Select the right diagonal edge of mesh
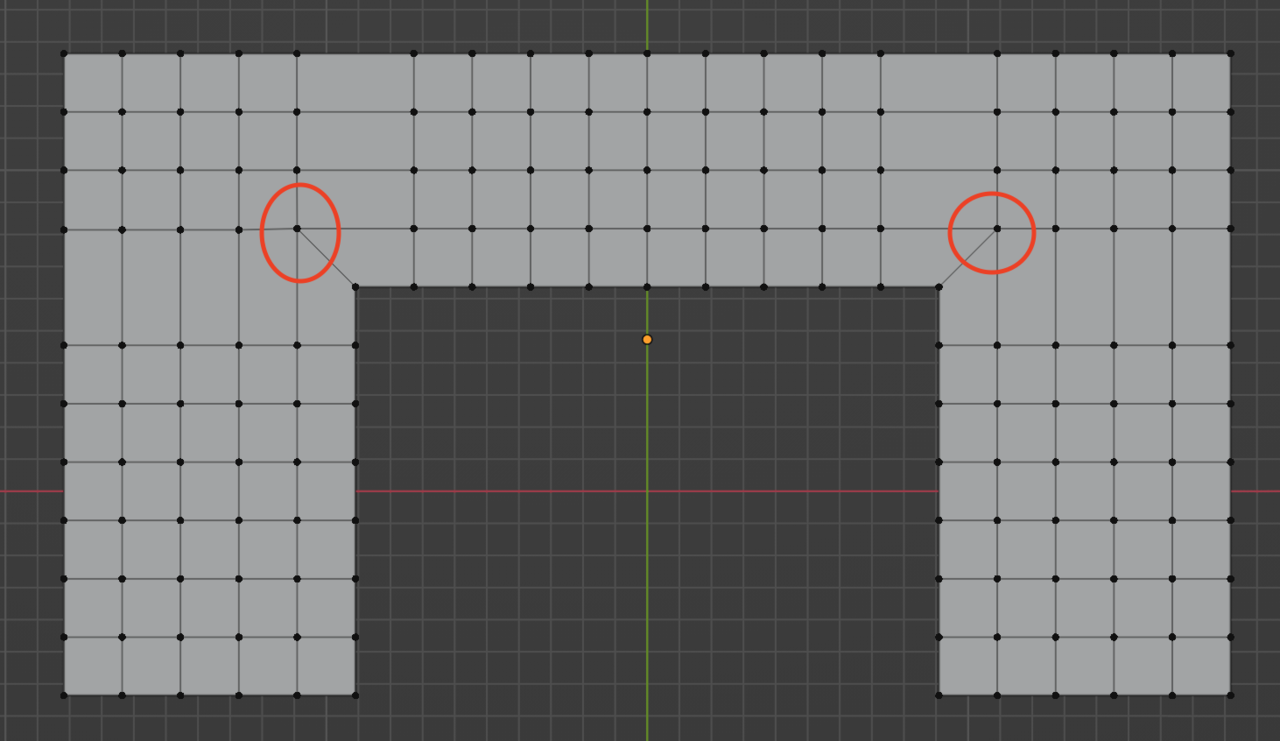This screenshot has height=741, width=1280. click(x=968, y=258)
